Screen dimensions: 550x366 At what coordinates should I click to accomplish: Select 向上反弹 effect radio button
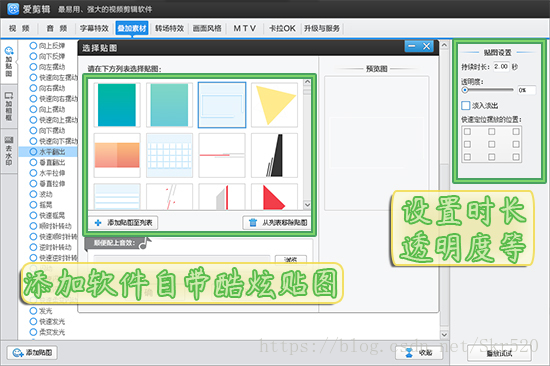tap(33, 46)
